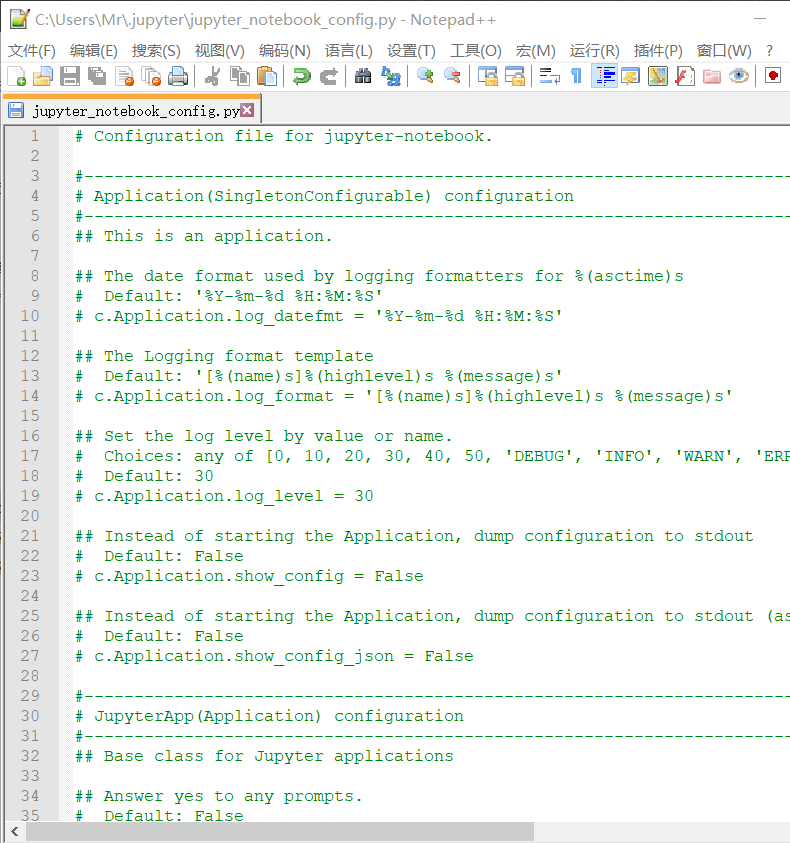Open the 视图(V) menu
Image resolution: width=790 pixels, height=843 pixels.
(219, 51)
